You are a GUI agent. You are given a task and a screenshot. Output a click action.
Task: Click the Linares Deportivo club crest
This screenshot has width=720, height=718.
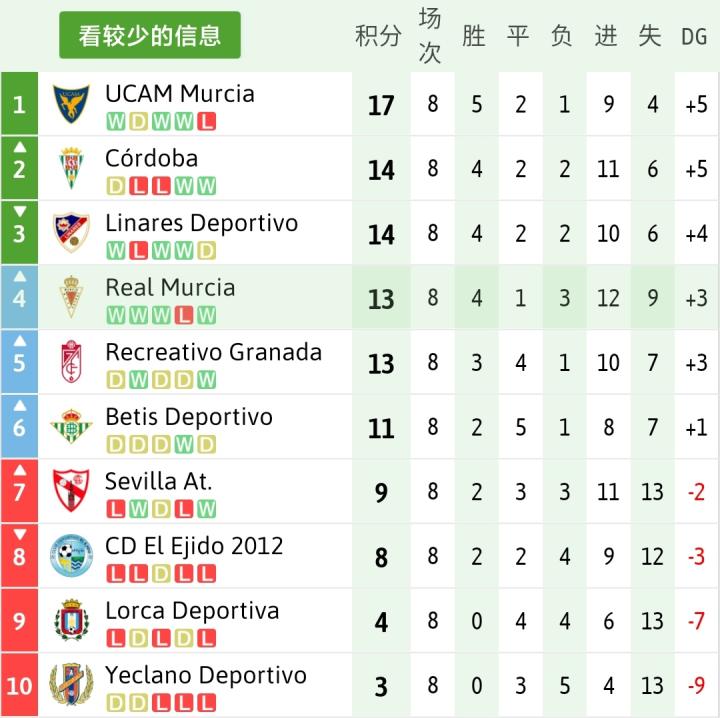point(71,233)
